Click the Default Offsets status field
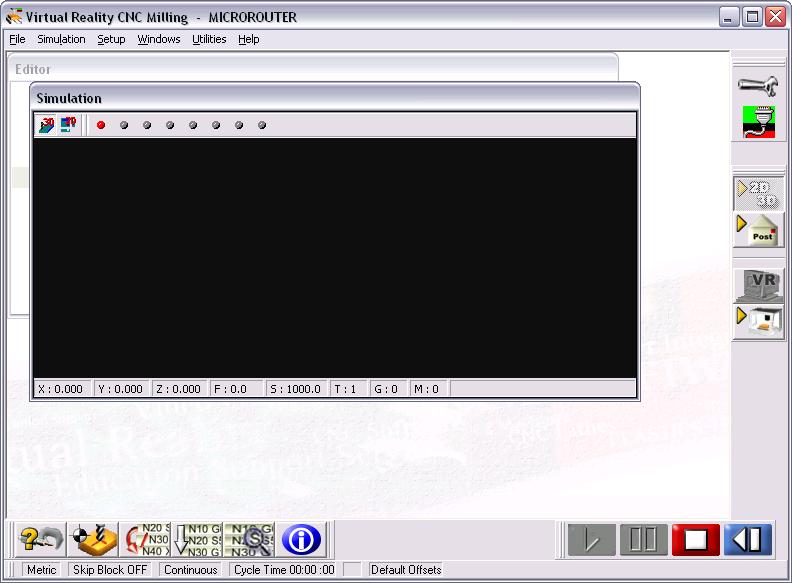This screenshot has height=583, width=792. point(405,570)
